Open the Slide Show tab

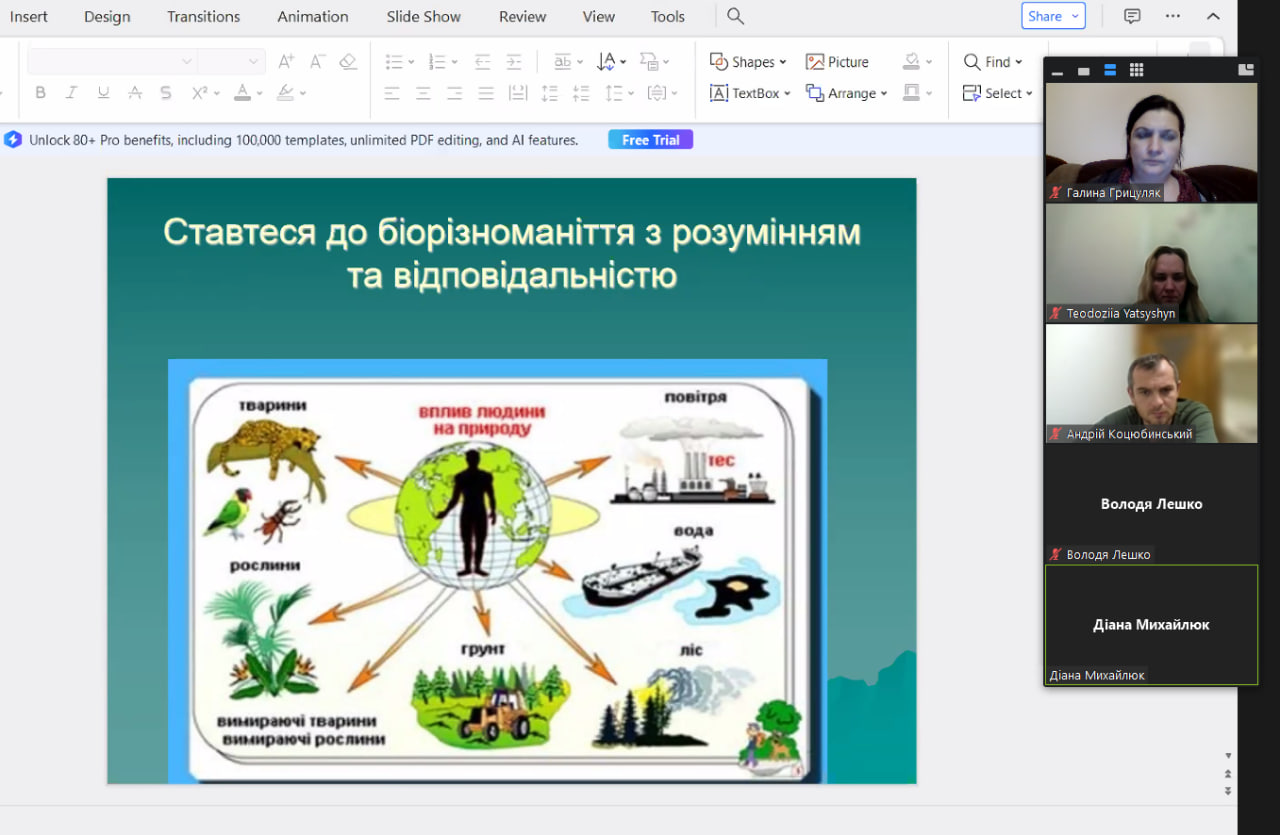(424, 16)
